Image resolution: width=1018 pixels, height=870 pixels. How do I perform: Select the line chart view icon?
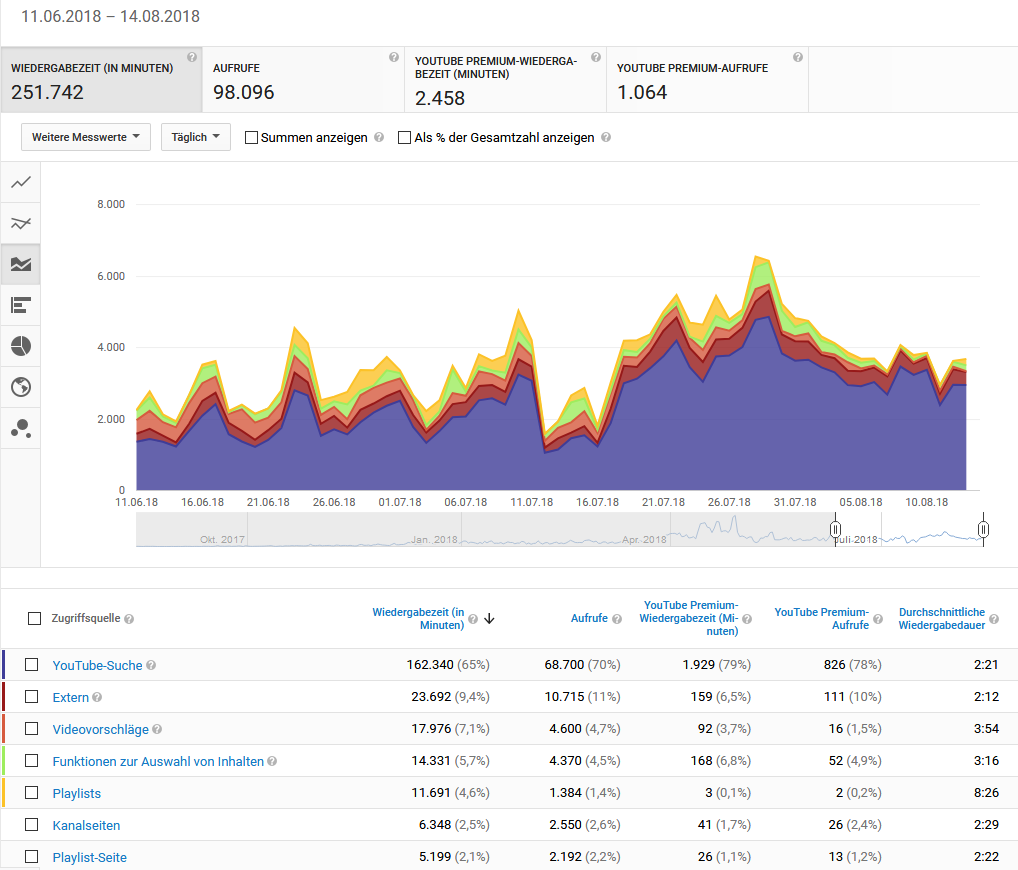pyautogui.click(x=21, y=183)
